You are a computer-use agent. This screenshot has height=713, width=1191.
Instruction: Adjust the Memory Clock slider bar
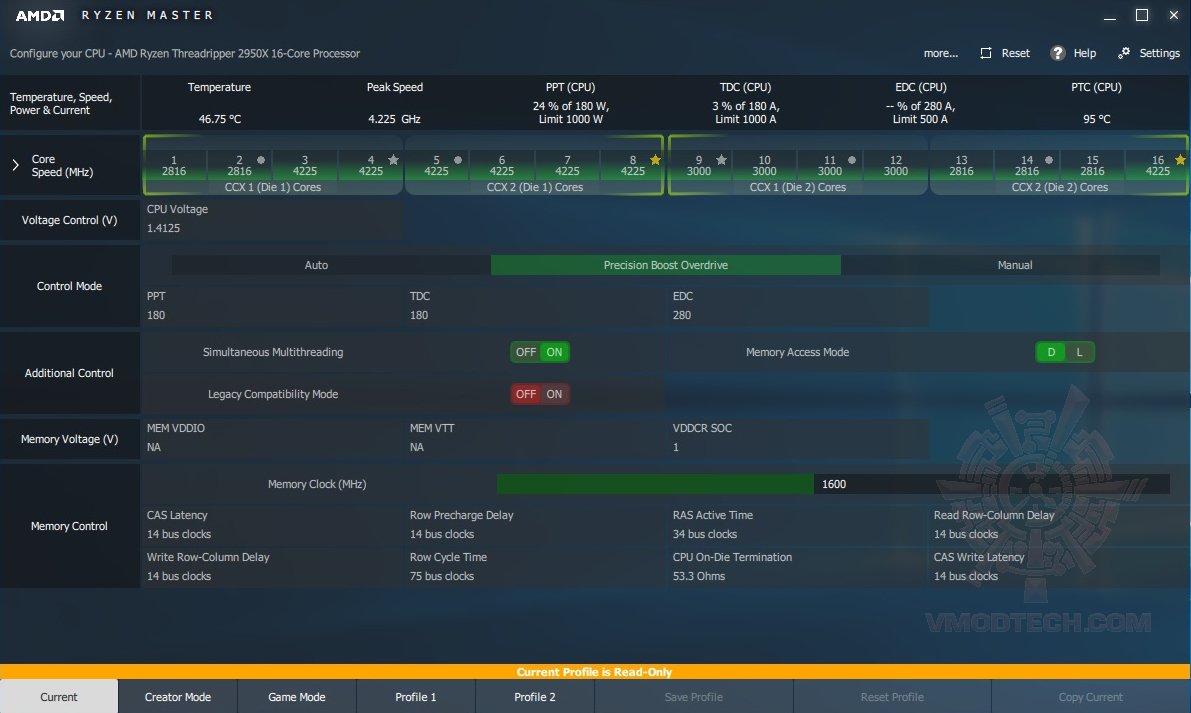pos(833,484)
